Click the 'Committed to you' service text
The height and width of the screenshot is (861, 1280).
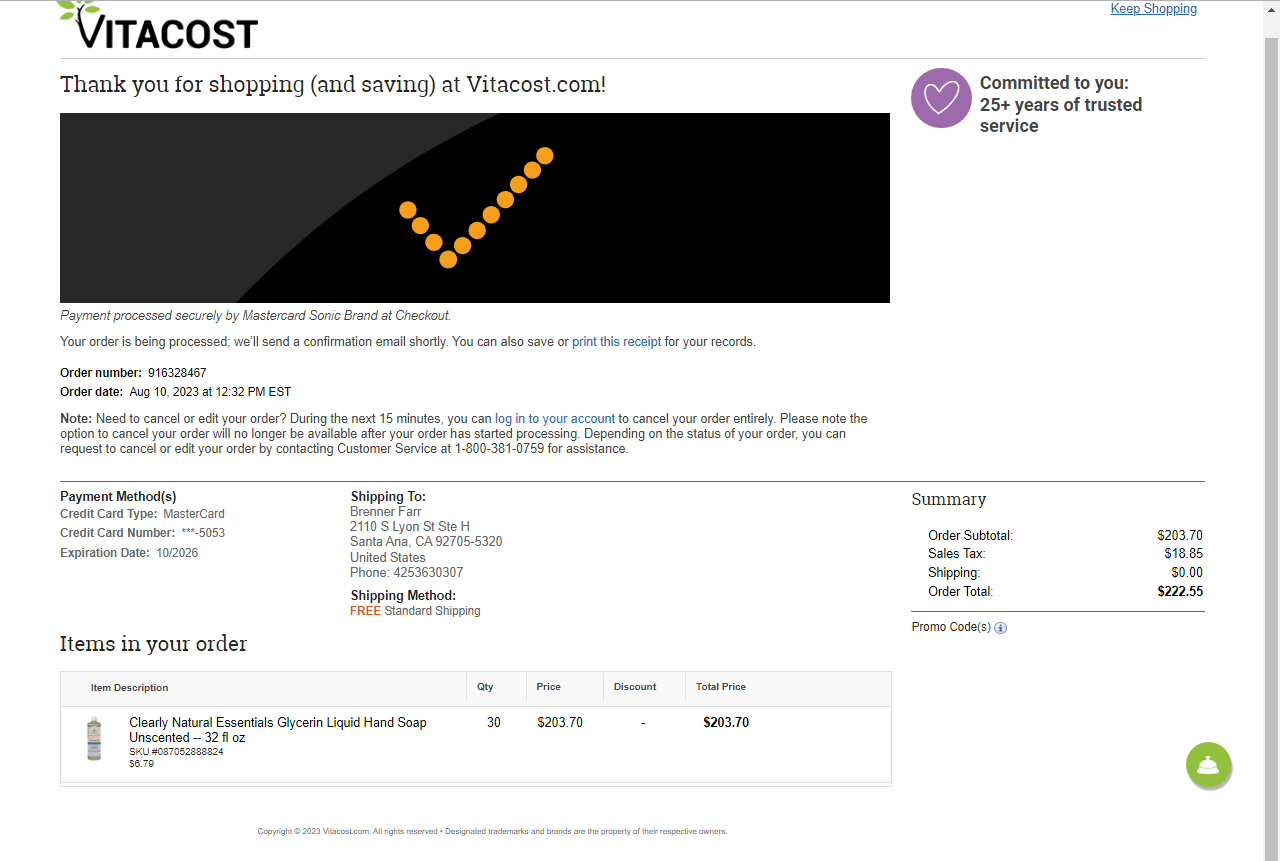1061,104
